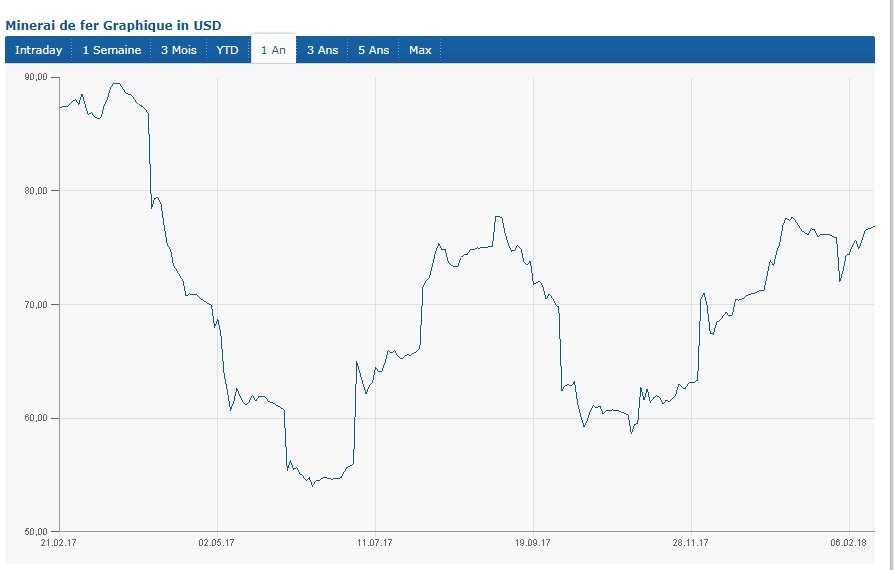
Task: Switch to the 3 Ans range
Action: coord(322,50)
